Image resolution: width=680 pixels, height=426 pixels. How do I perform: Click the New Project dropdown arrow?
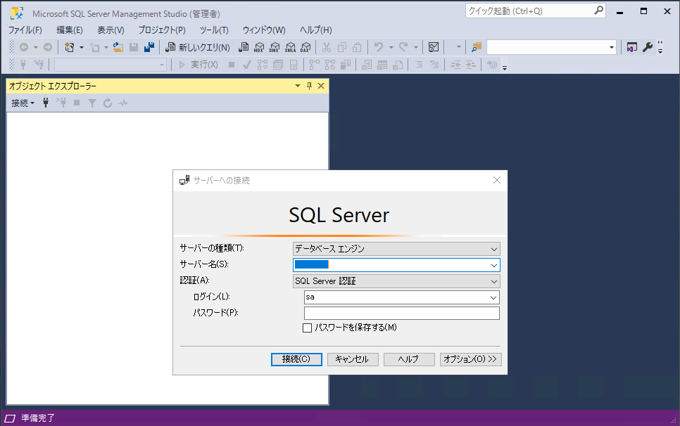82,47
